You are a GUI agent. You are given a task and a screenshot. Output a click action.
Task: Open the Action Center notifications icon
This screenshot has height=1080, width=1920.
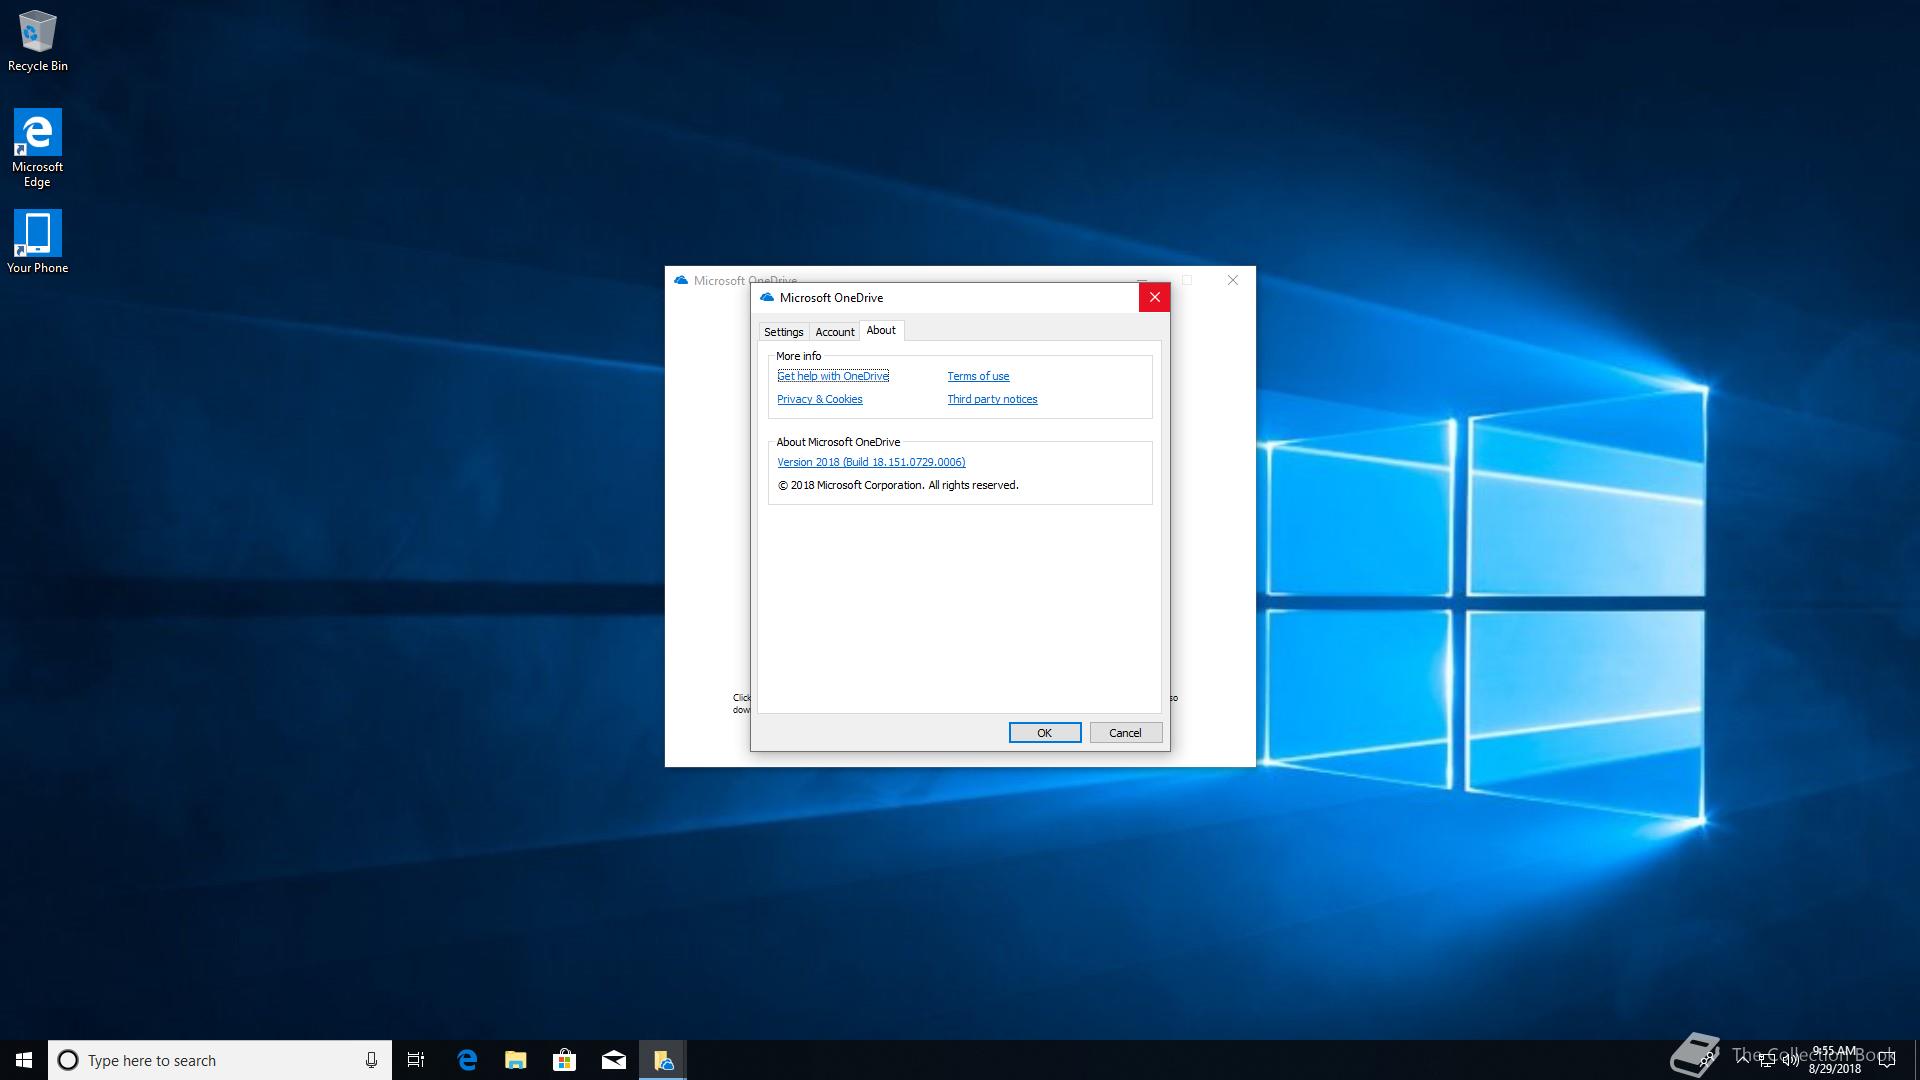point(1887,1060)
